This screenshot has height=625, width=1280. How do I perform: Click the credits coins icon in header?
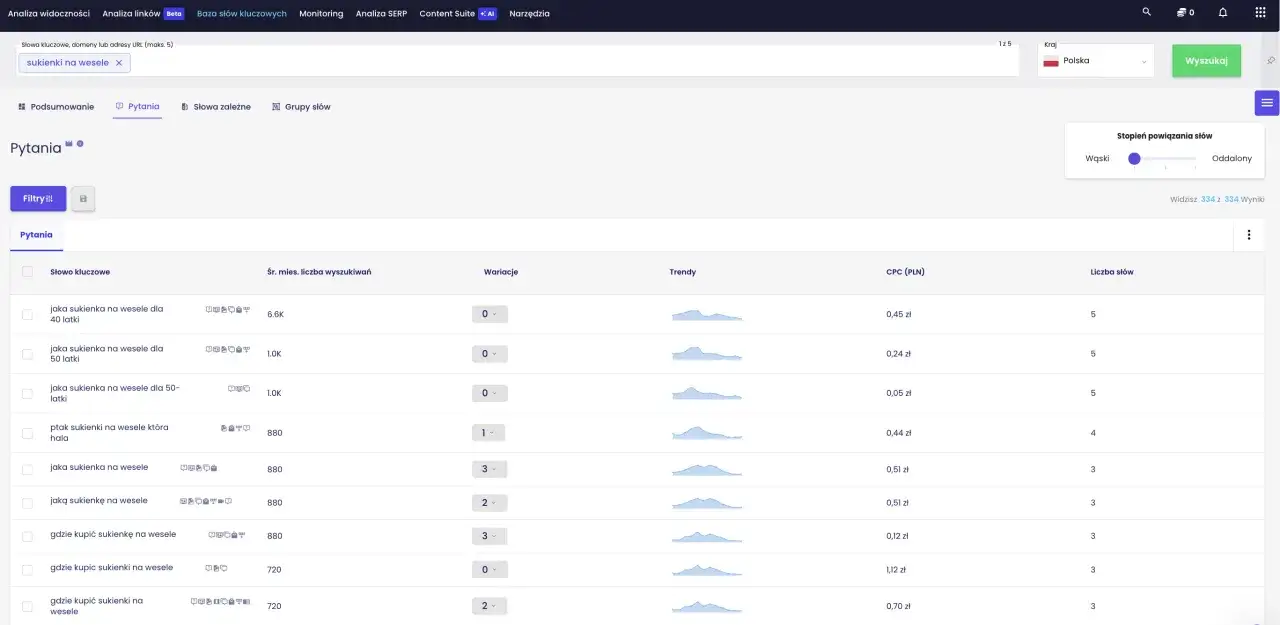pyautogui.click(x=1183, y=13)
